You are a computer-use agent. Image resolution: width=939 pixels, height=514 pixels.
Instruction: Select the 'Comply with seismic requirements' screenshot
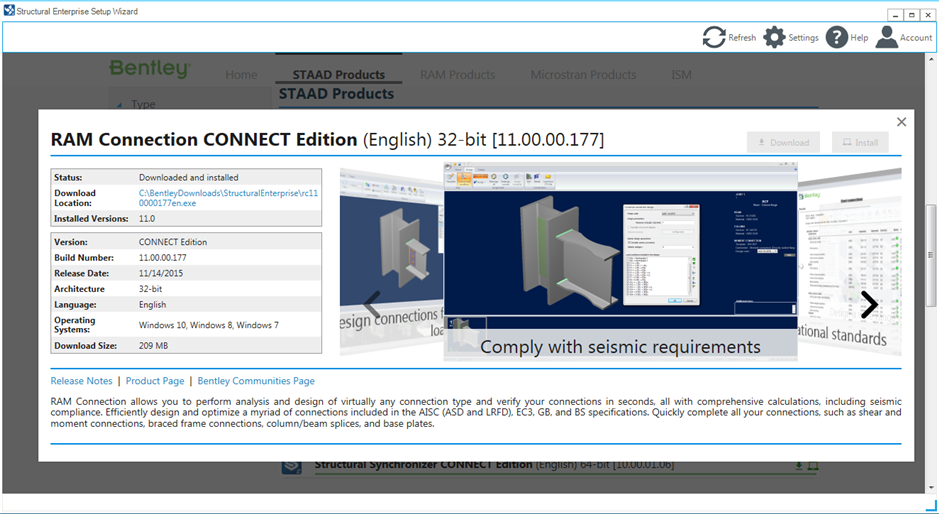point(620,261)
